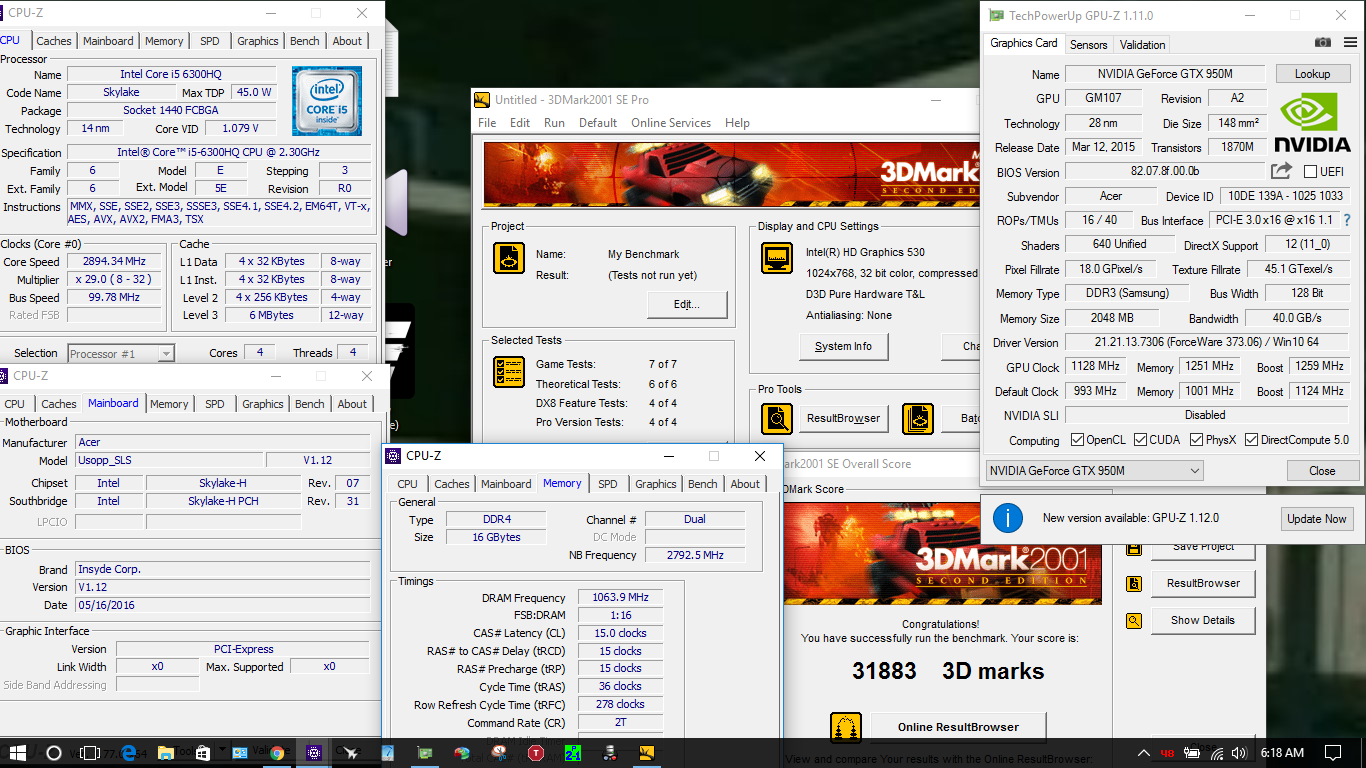Click the Show Details button

1203,620
